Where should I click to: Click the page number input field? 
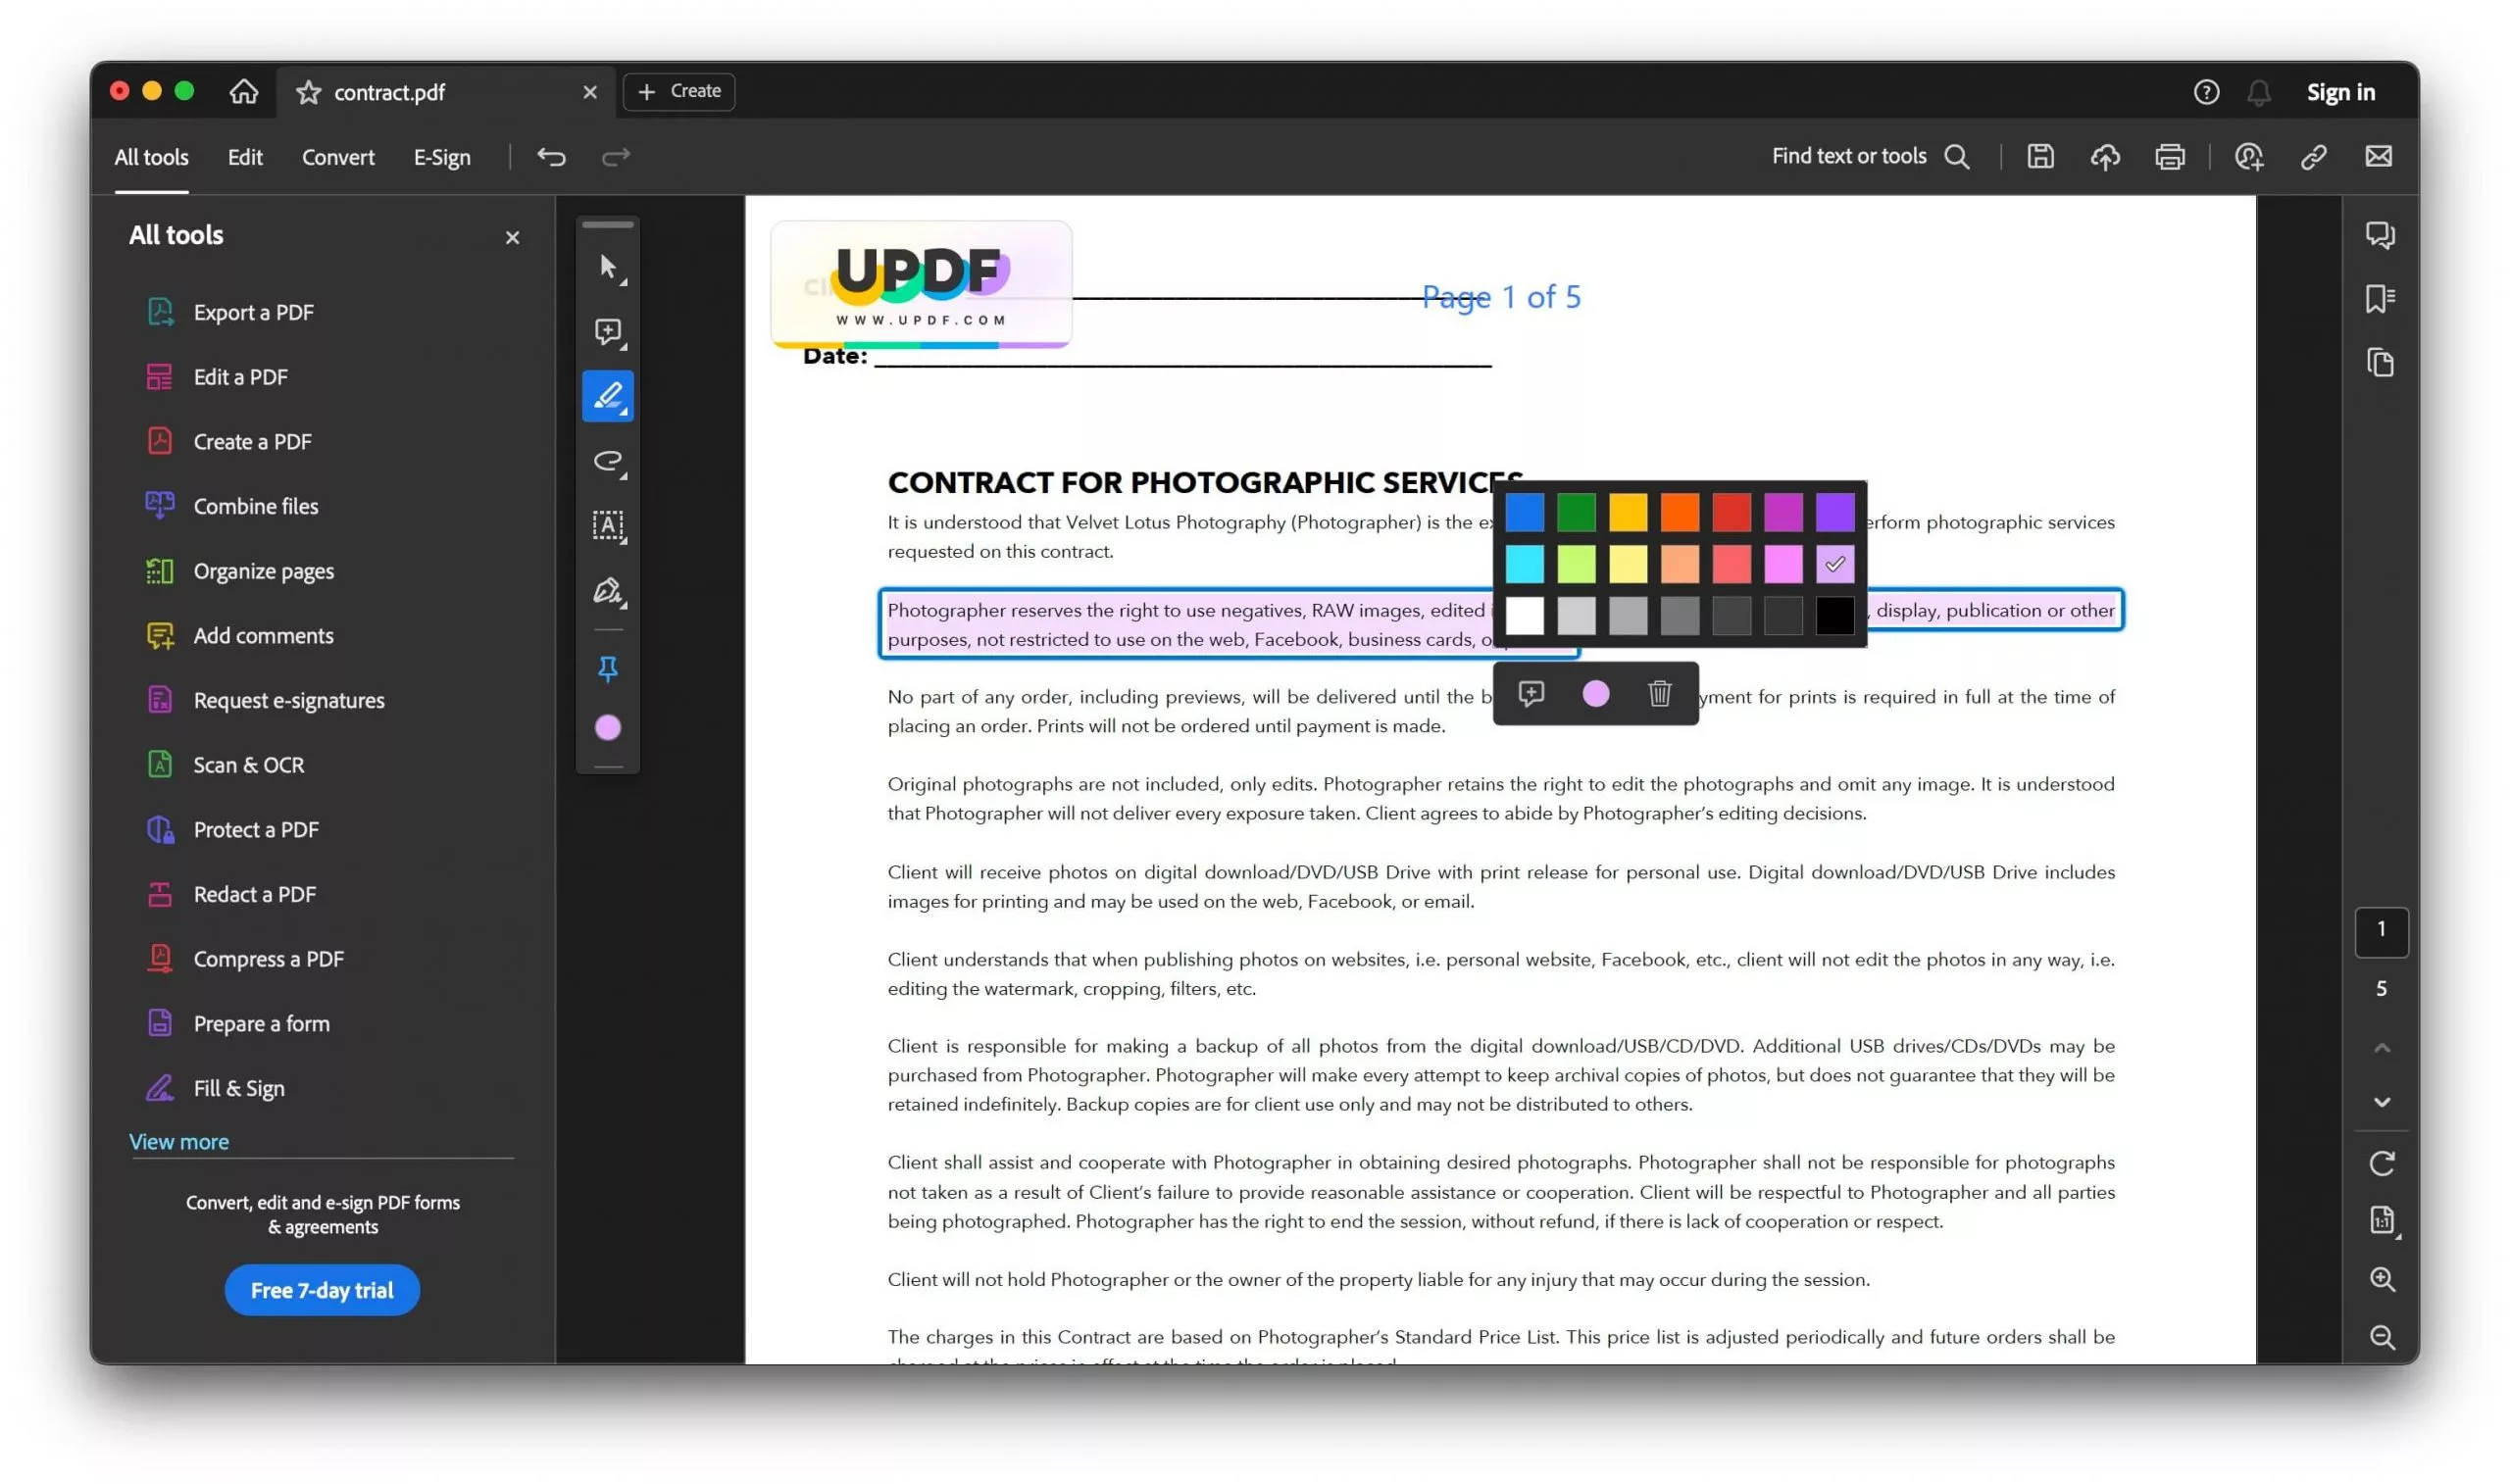coord(2383,932)
